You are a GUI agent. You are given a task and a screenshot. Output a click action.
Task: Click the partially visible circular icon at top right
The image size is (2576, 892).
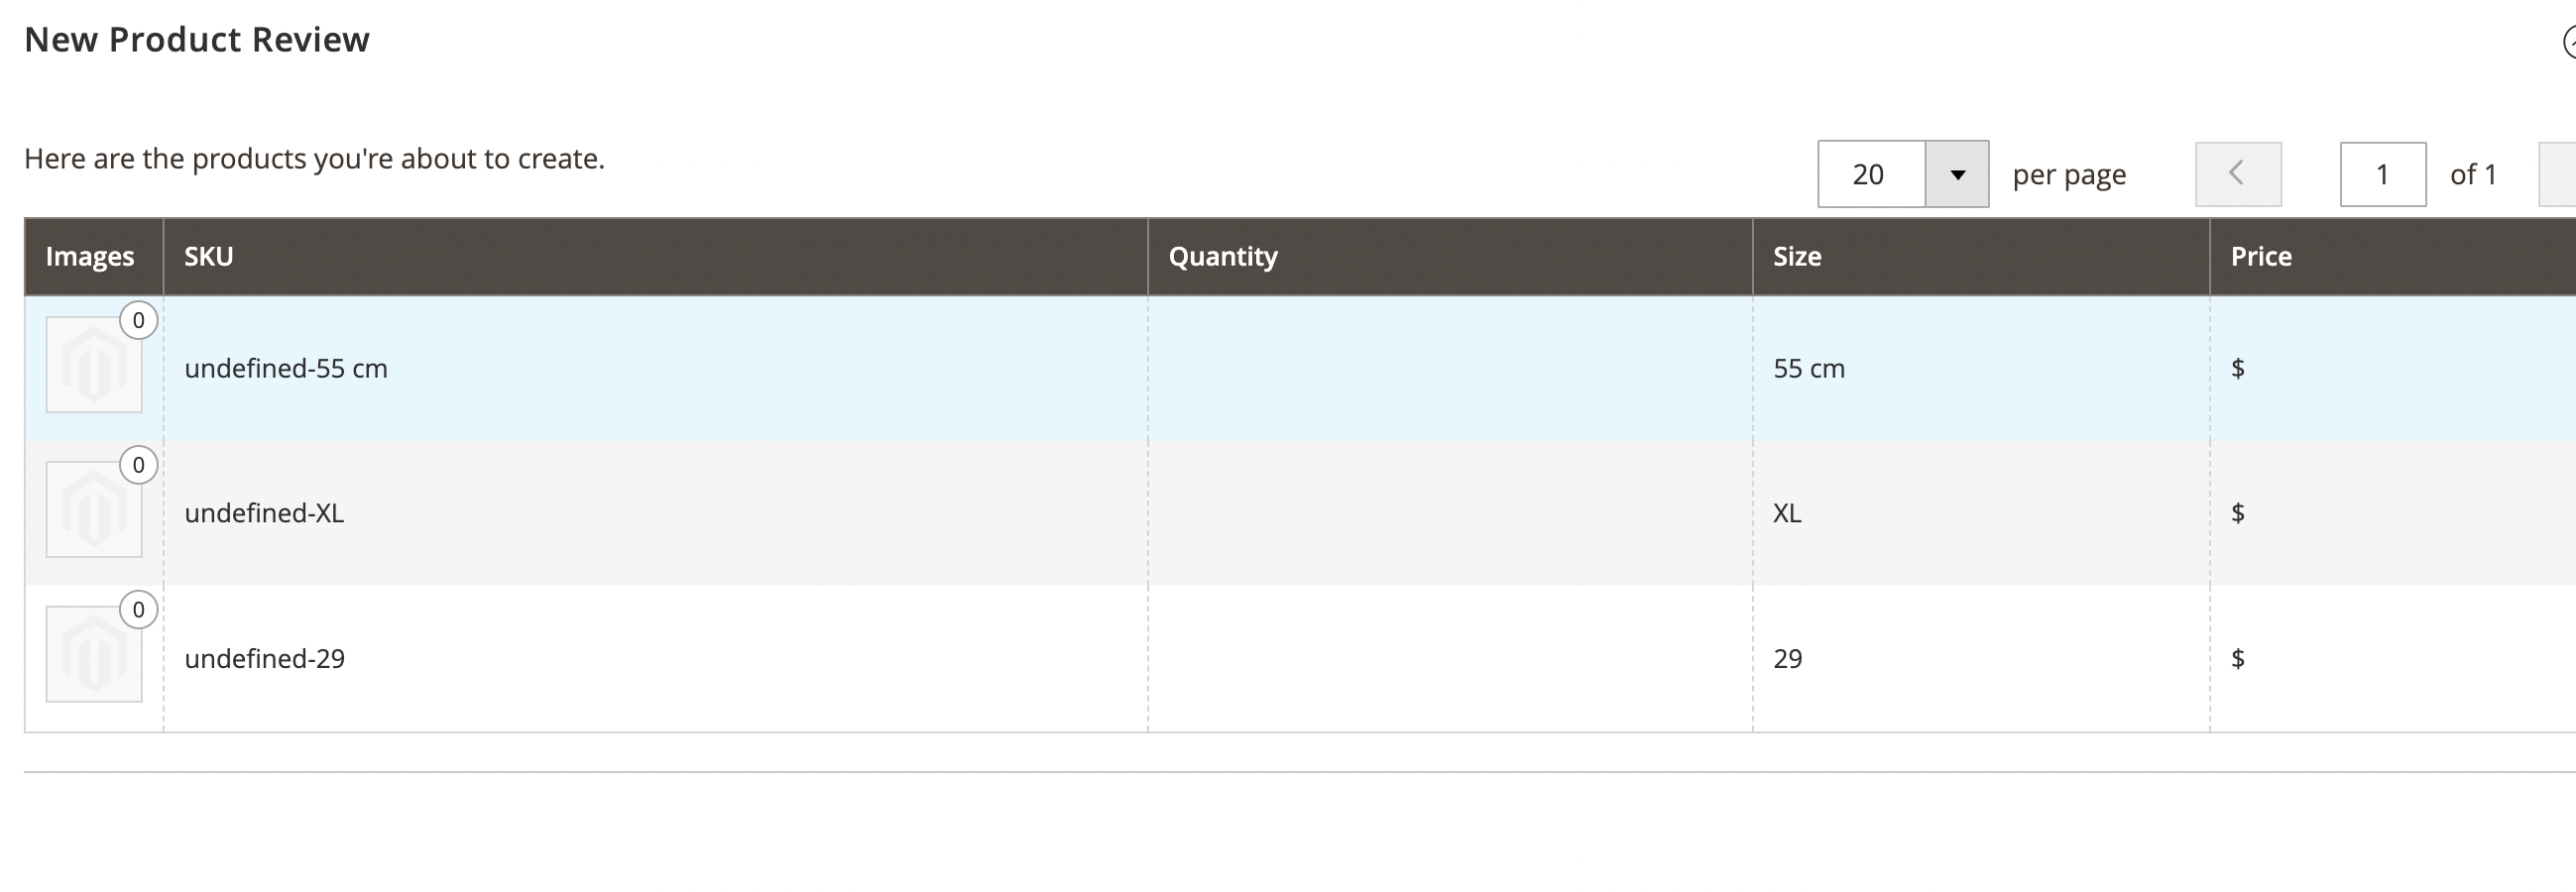coord(2570,43)
